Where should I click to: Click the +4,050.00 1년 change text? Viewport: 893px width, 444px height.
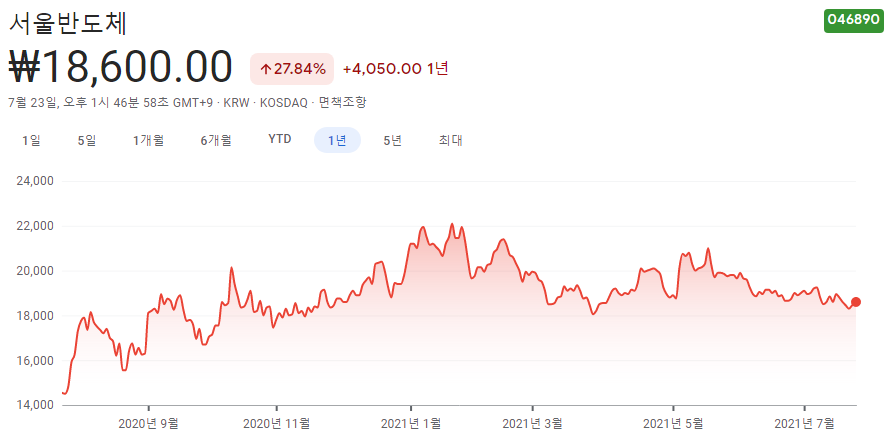396,69
